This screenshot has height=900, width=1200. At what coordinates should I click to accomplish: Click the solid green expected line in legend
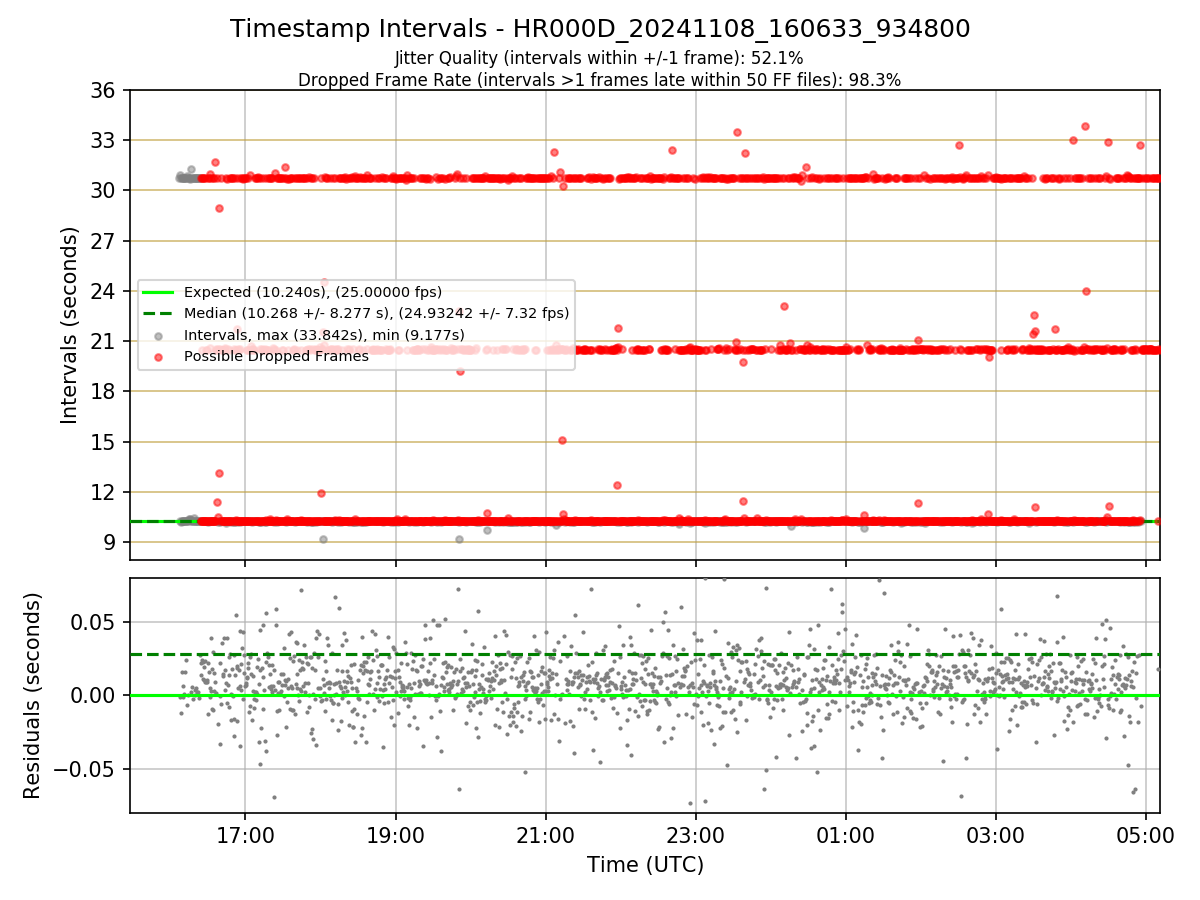click(159, 292)
